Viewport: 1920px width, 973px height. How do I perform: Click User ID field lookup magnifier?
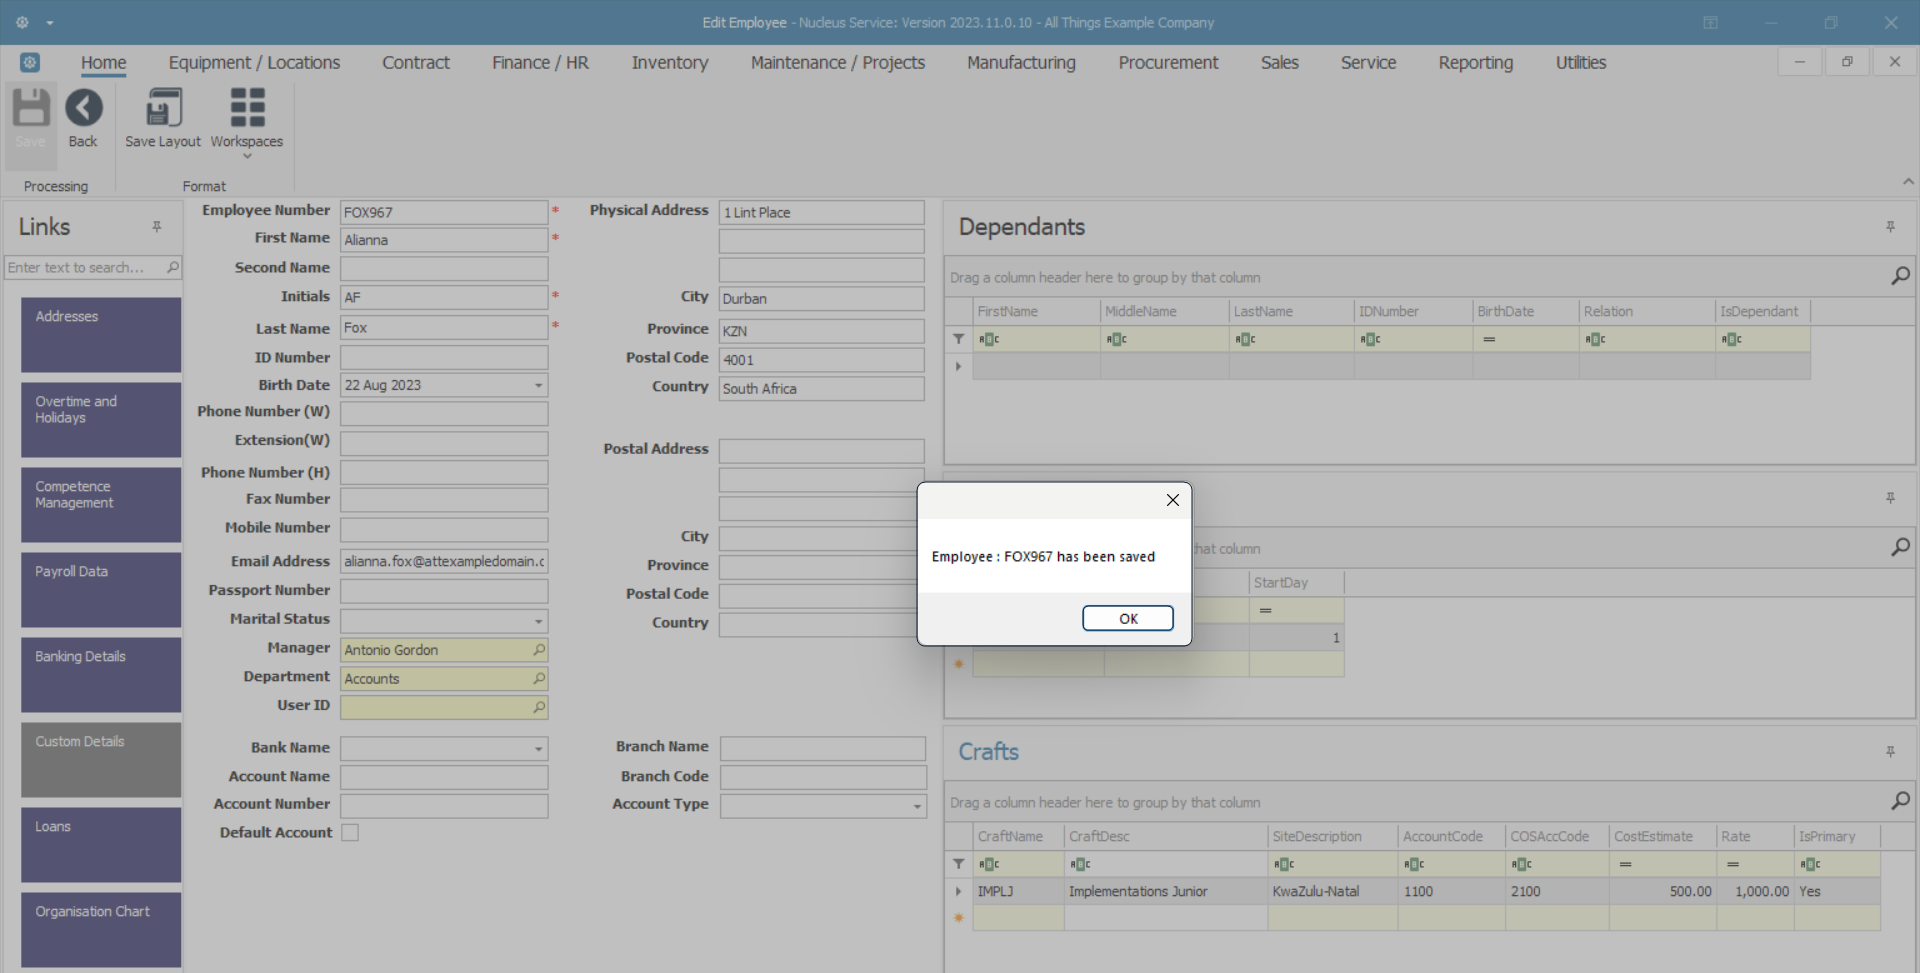pyautogui.click(x=539, y=707)
